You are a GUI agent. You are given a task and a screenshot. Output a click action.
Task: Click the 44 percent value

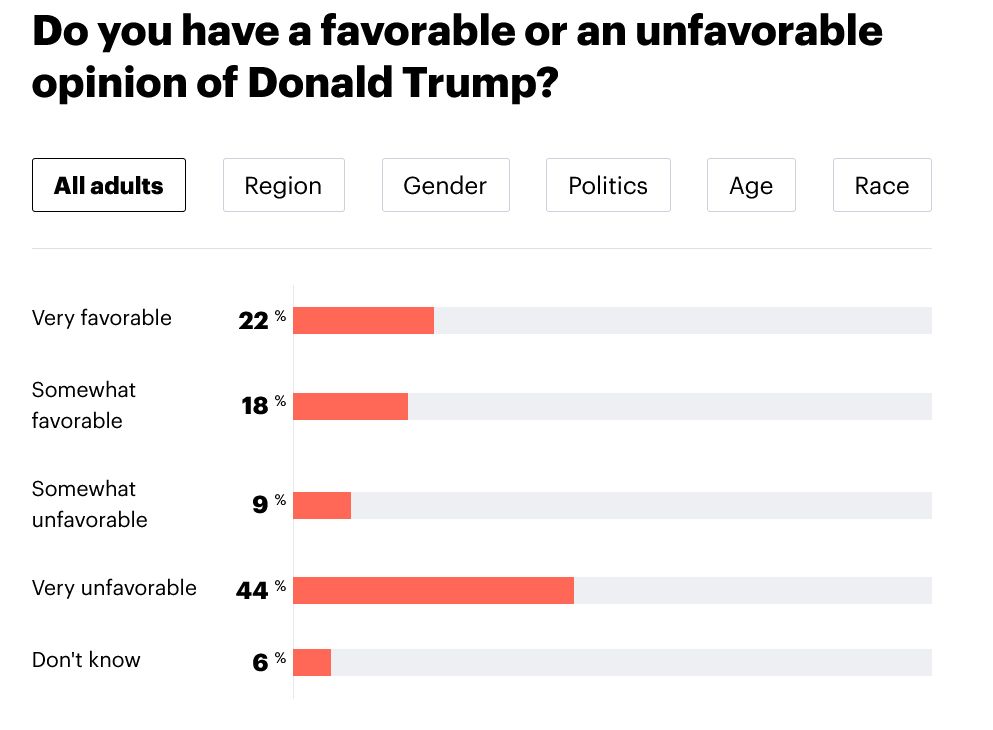(260, 589)
